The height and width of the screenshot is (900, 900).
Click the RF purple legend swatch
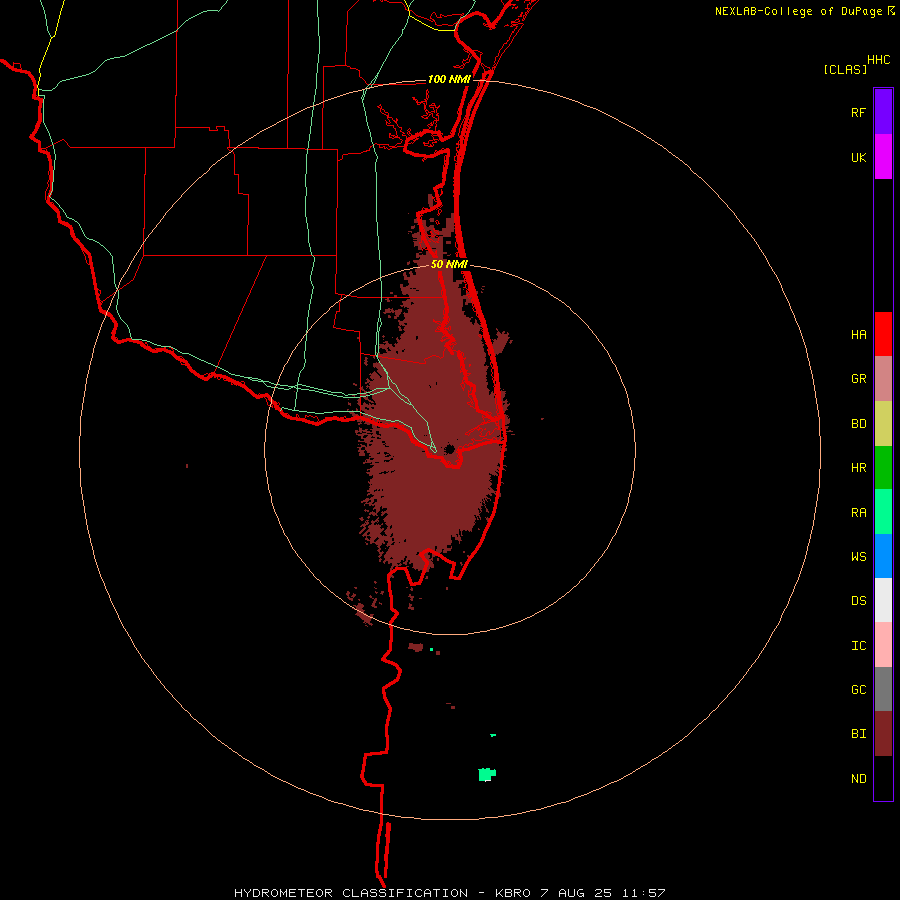883,112
